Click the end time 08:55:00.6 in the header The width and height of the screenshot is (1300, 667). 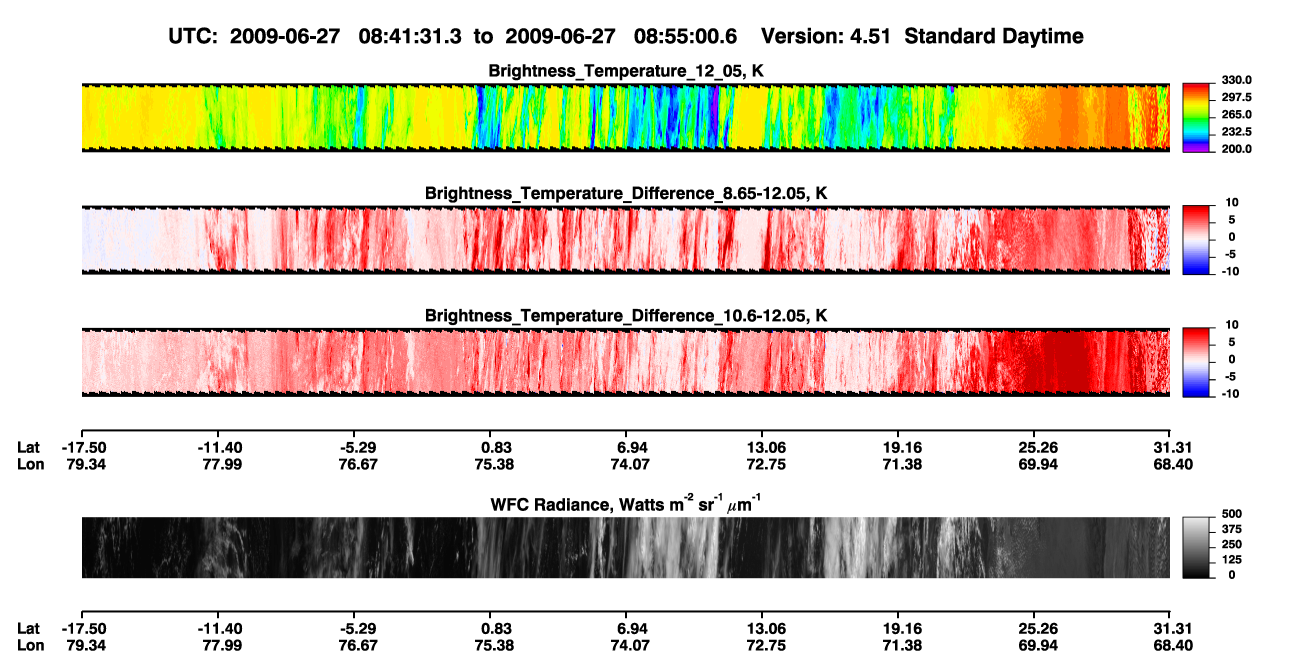point(685,36)
